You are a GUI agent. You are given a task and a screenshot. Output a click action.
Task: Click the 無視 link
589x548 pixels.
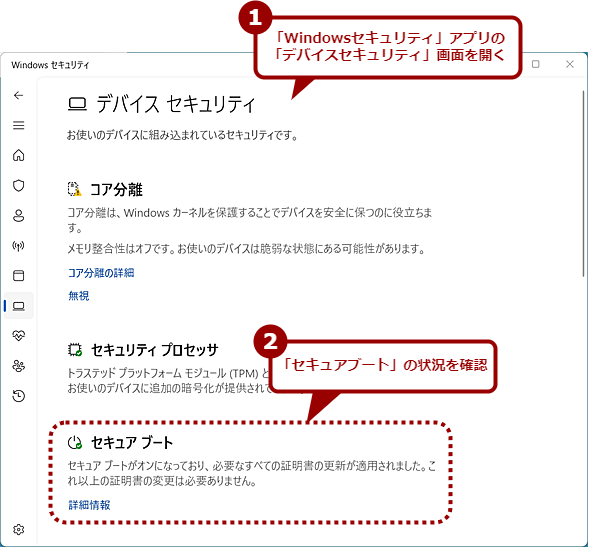[x=79, y=296]
